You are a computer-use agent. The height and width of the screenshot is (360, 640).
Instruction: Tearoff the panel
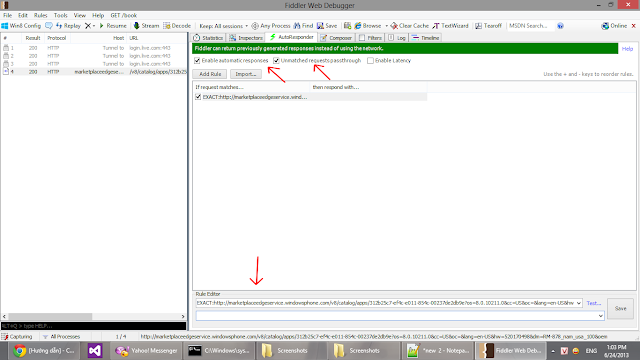(488, 26)
